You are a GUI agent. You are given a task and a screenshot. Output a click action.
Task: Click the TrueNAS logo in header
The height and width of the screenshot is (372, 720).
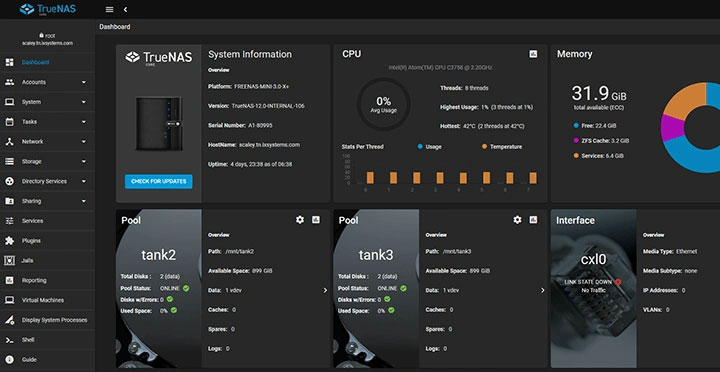(x=47, y=9)
